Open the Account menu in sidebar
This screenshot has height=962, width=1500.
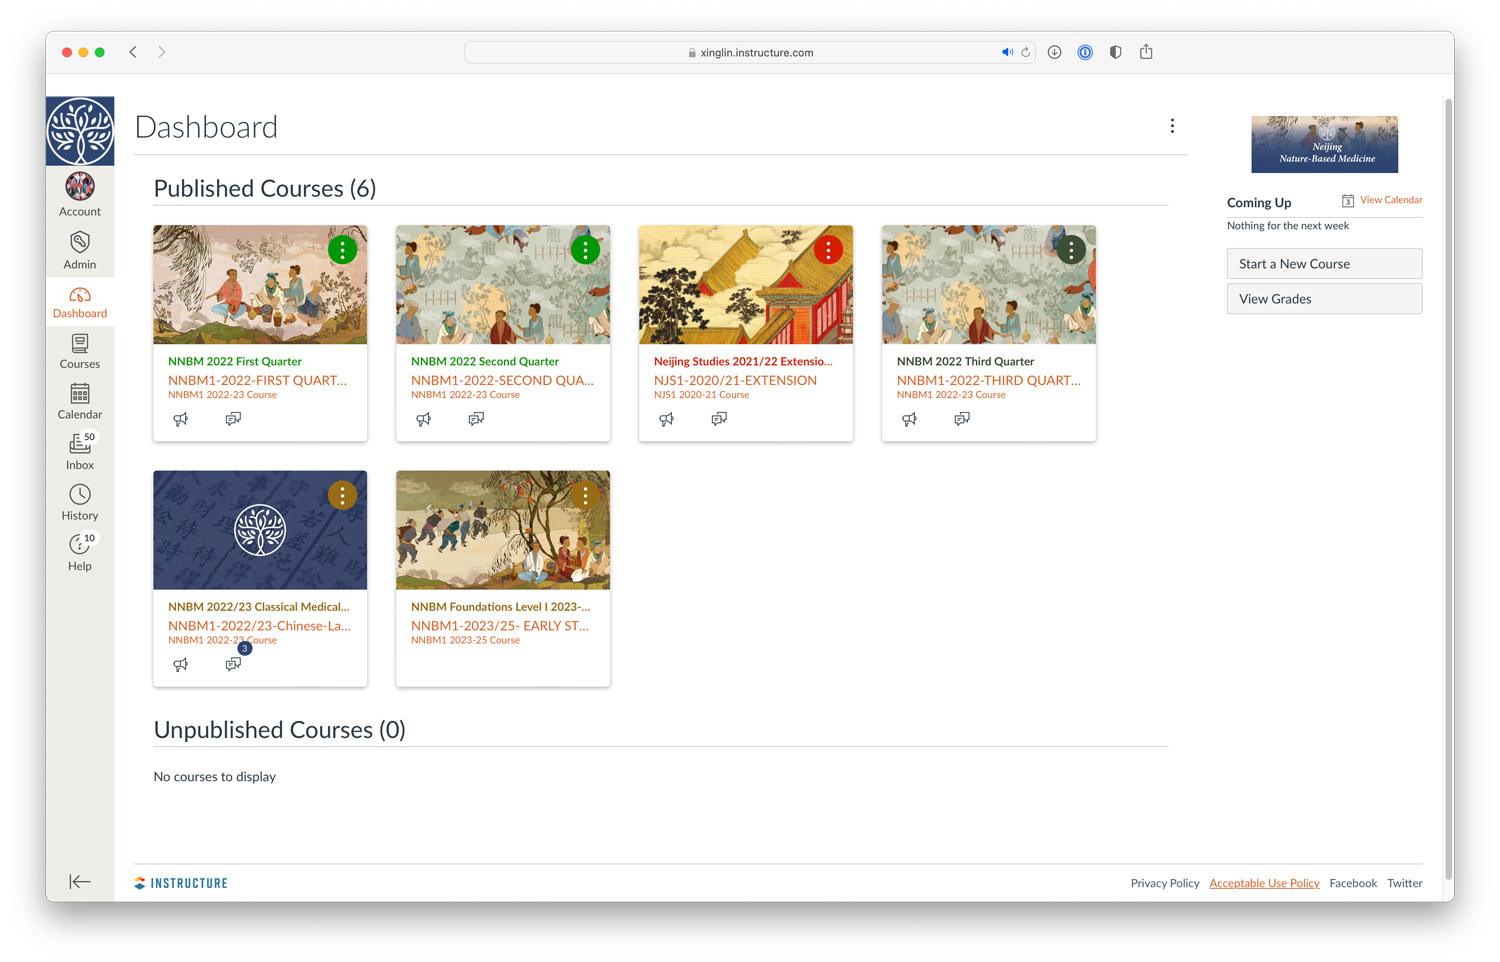80,195
